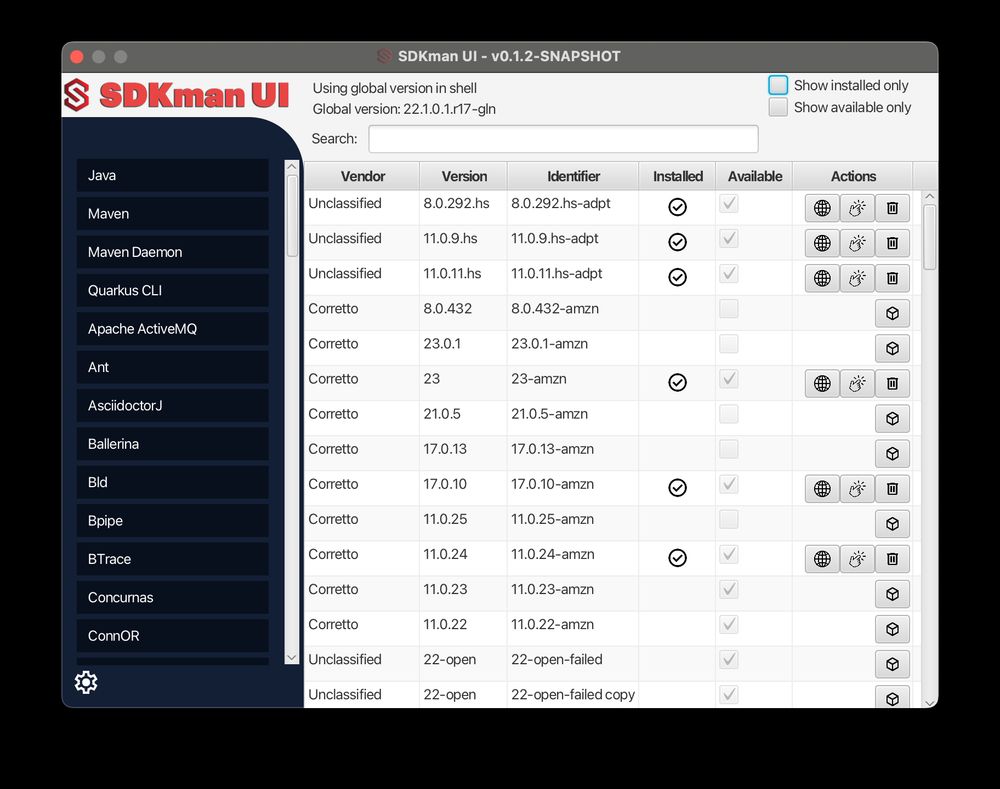Open settings with gear icon
Screen dimensions: 1000x789
[86, 682]
